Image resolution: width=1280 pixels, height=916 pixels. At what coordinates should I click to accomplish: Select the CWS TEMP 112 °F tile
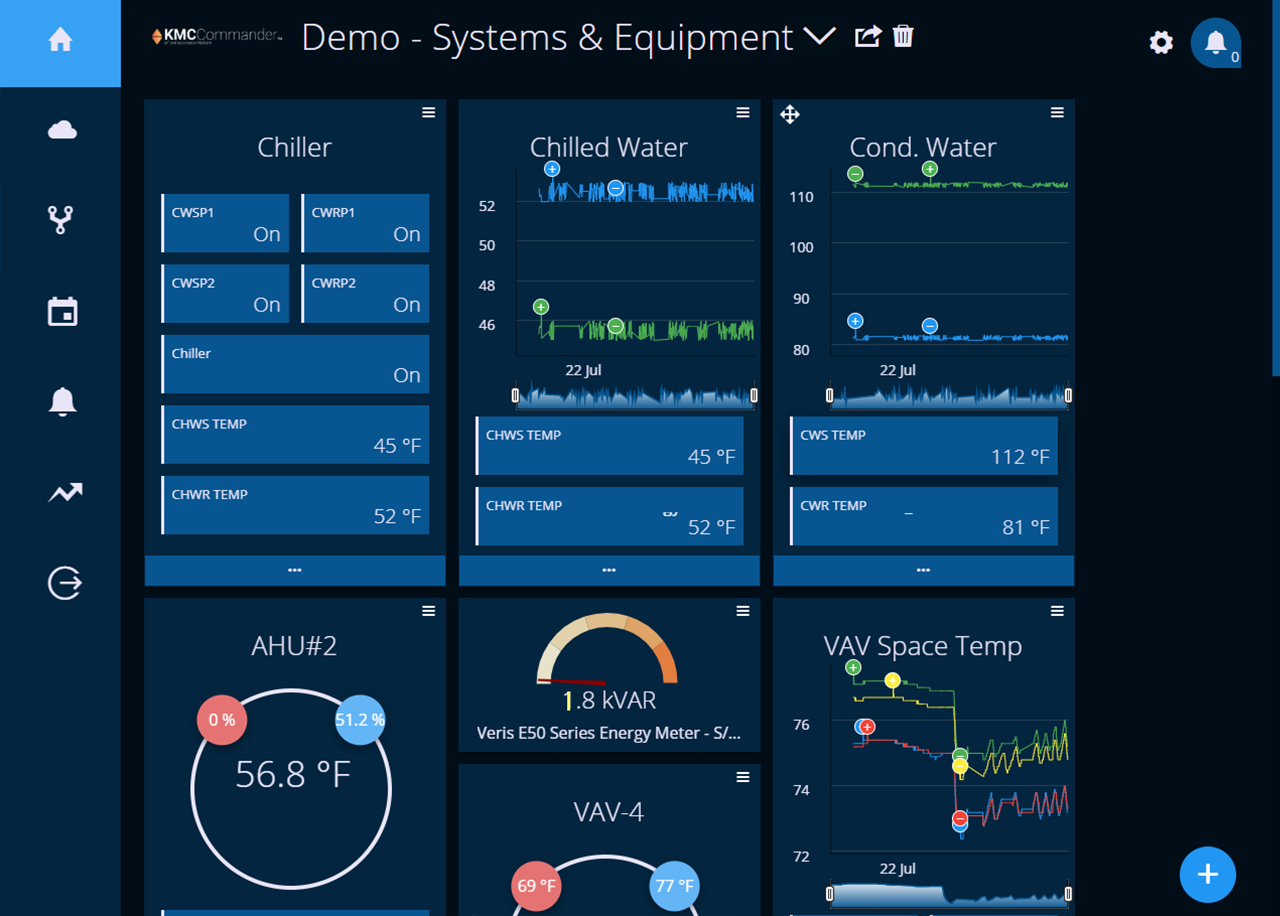pos(923,446)
